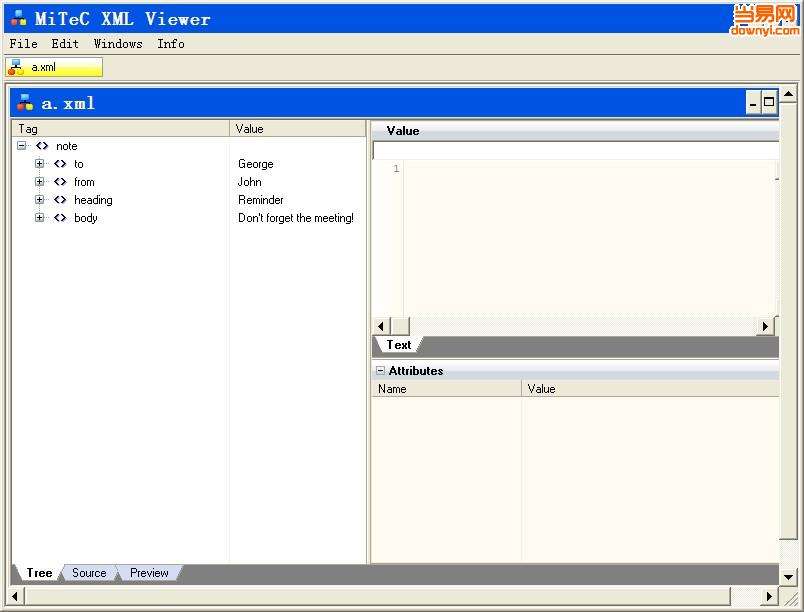
Task: Click the element icon beside the from tag
Action: tap(60, 182)
